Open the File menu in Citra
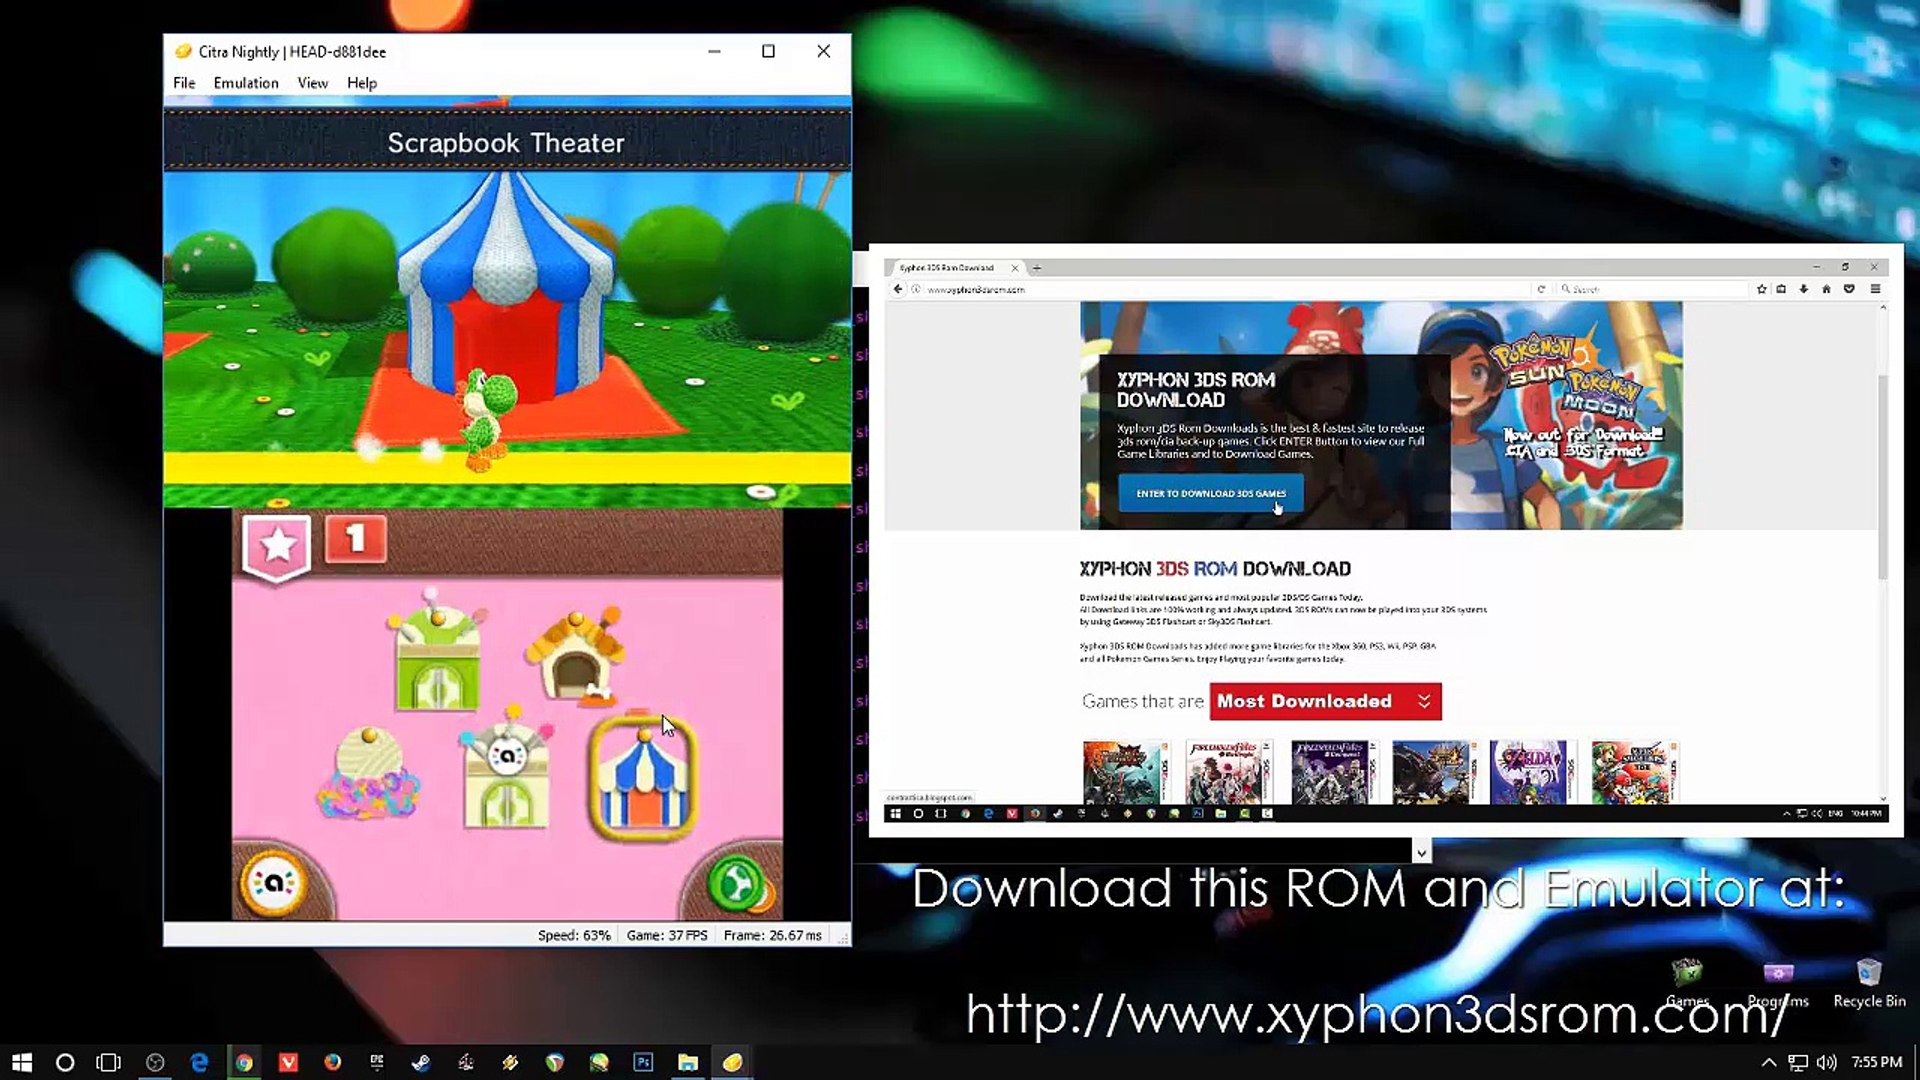The height and width of the screenshot is (1080, 1920). point(184,83)
